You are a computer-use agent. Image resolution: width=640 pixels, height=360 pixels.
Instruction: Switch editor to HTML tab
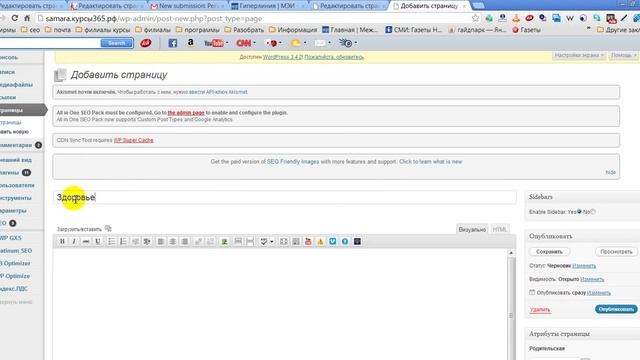(500, 229)
